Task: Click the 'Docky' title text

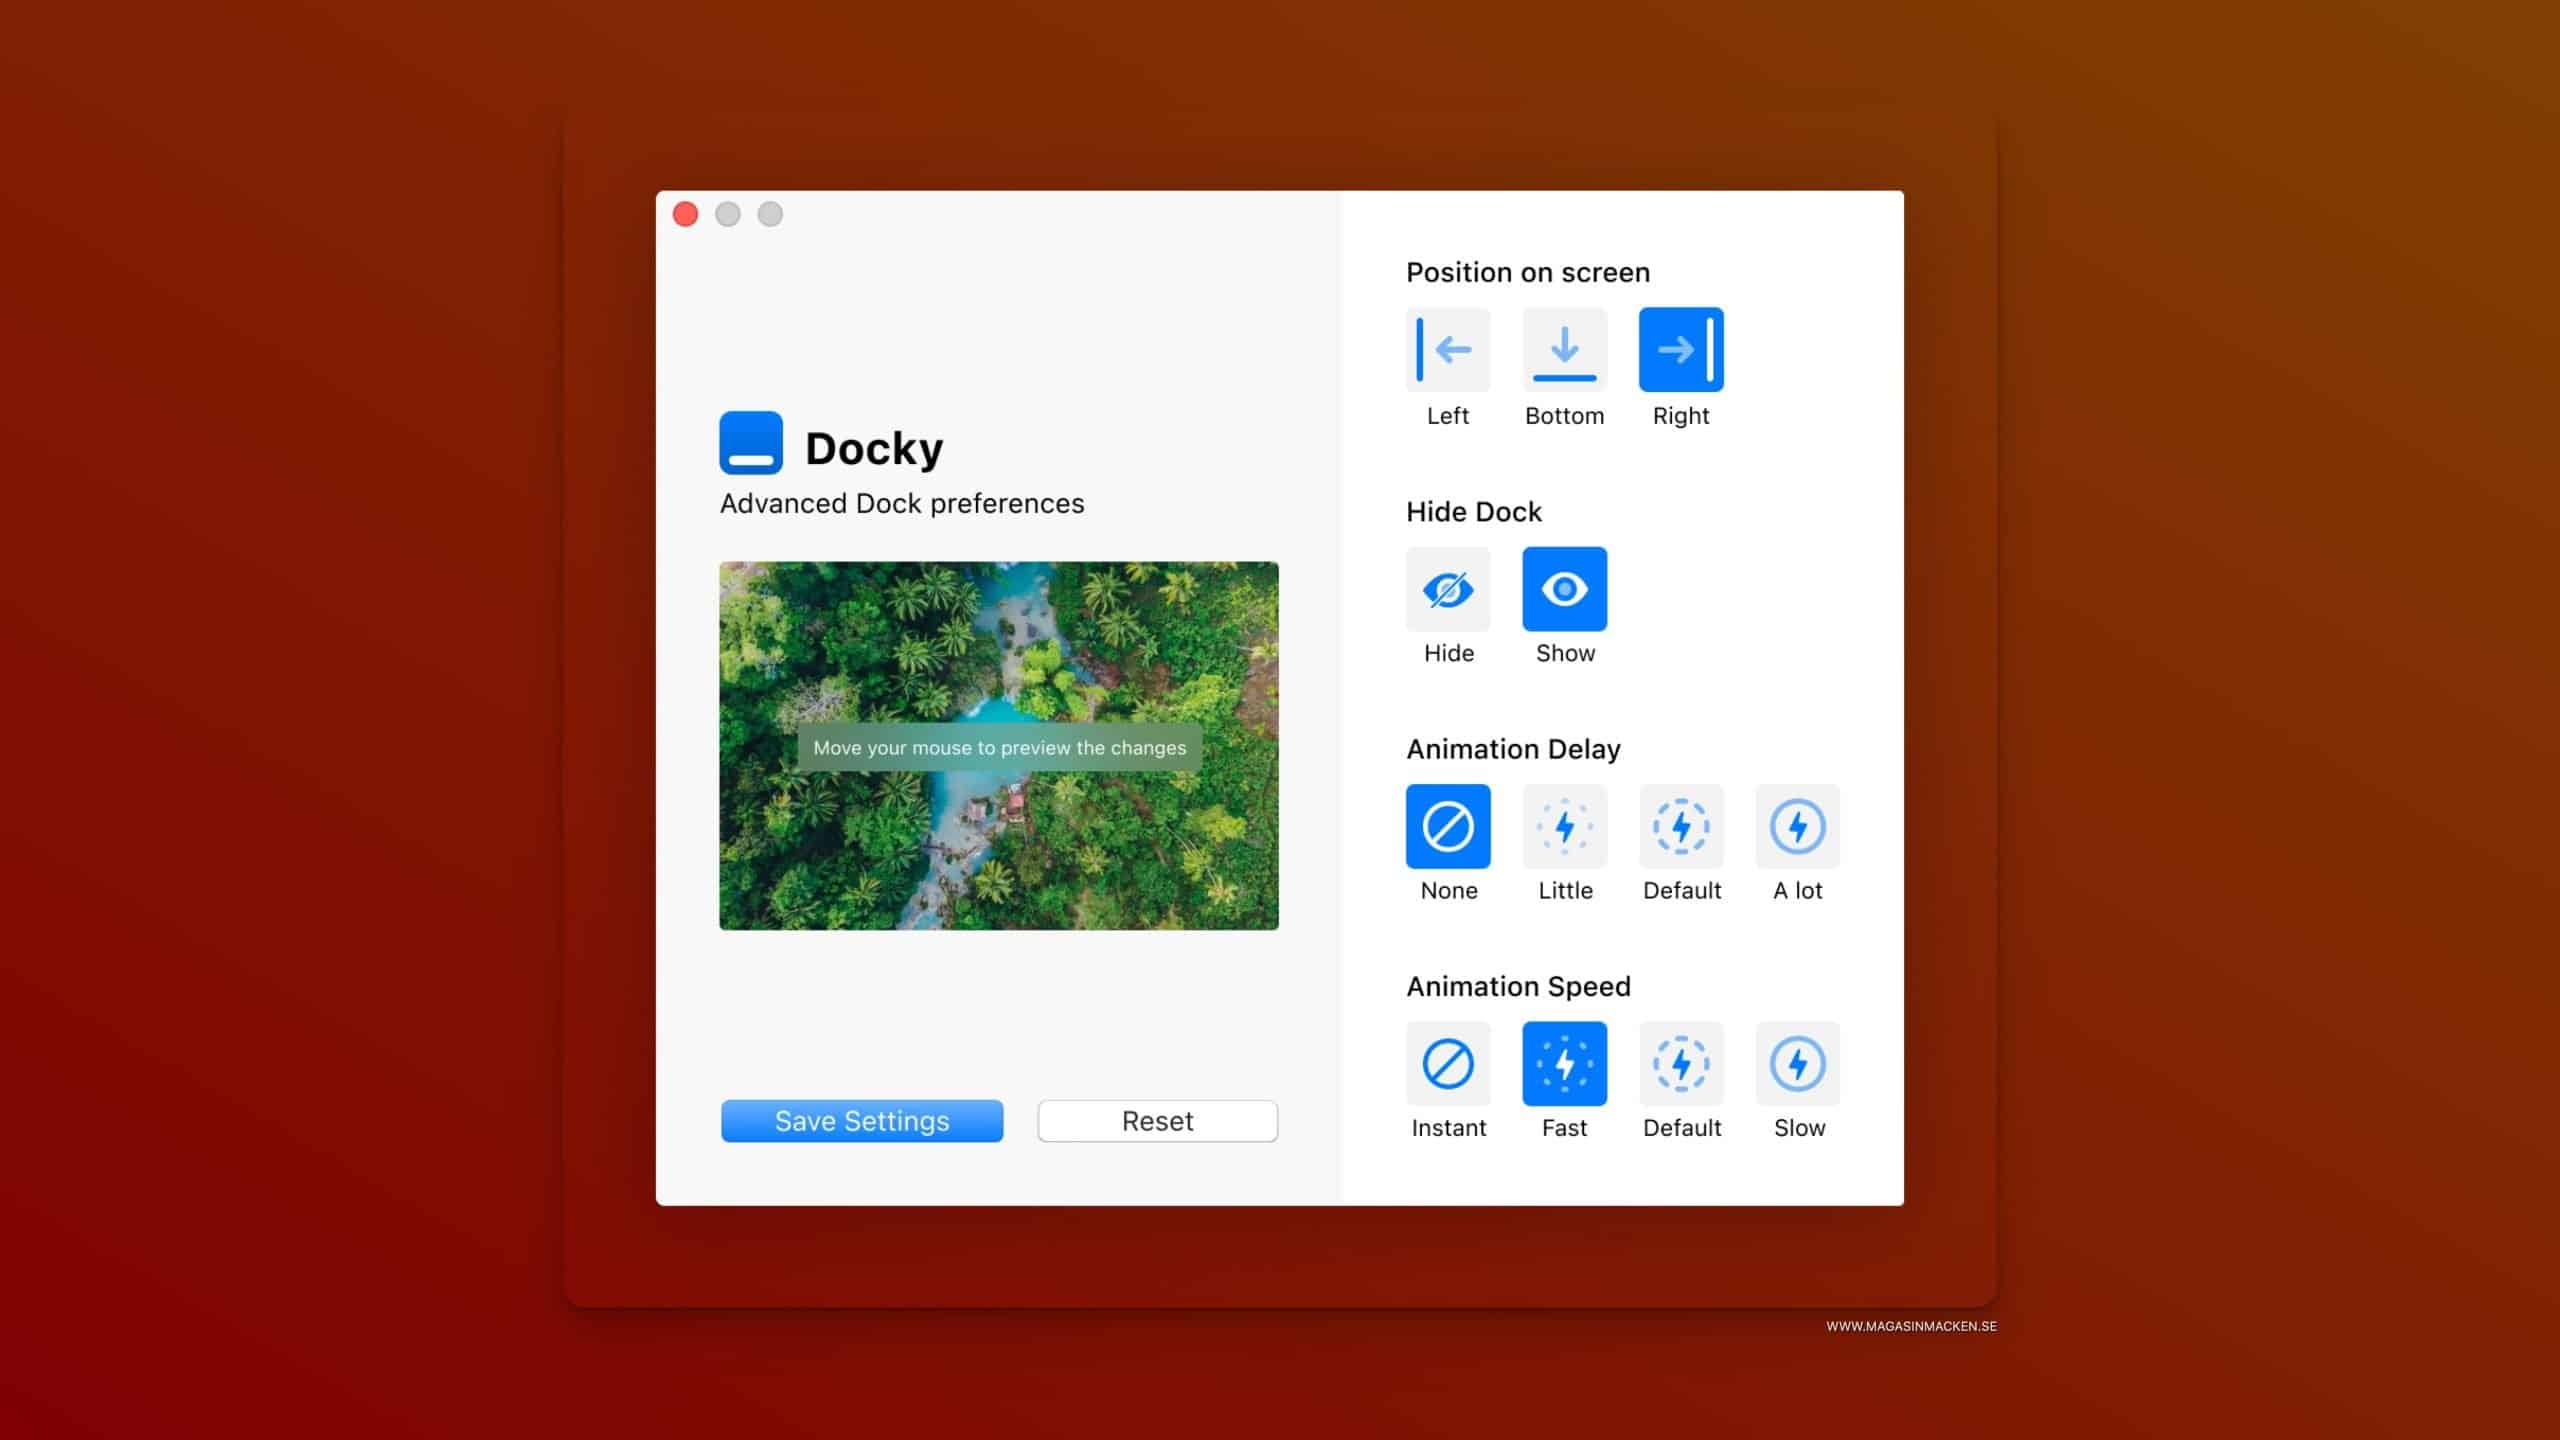Action: (x=874, y=448)
